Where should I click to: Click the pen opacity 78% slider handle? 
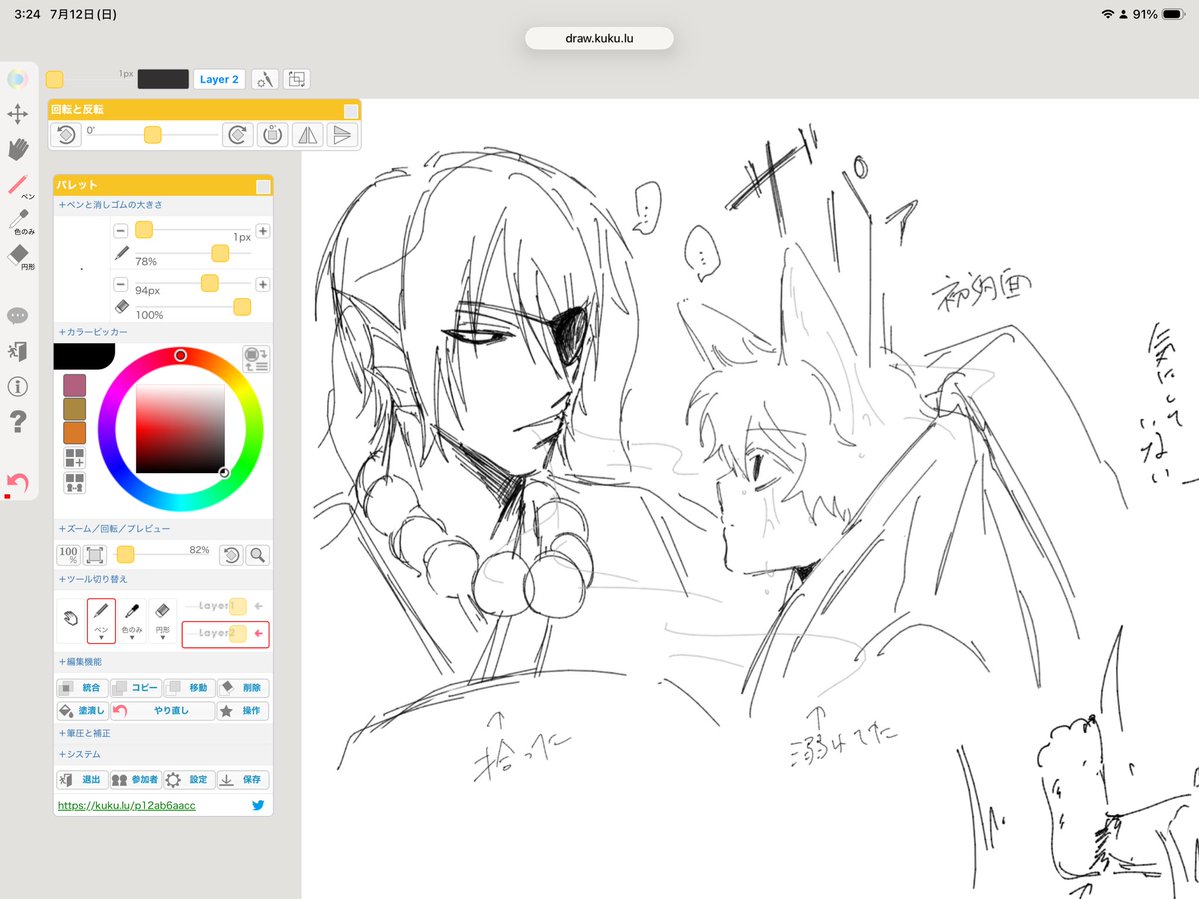pyautogui.click(x=220, y=253)
